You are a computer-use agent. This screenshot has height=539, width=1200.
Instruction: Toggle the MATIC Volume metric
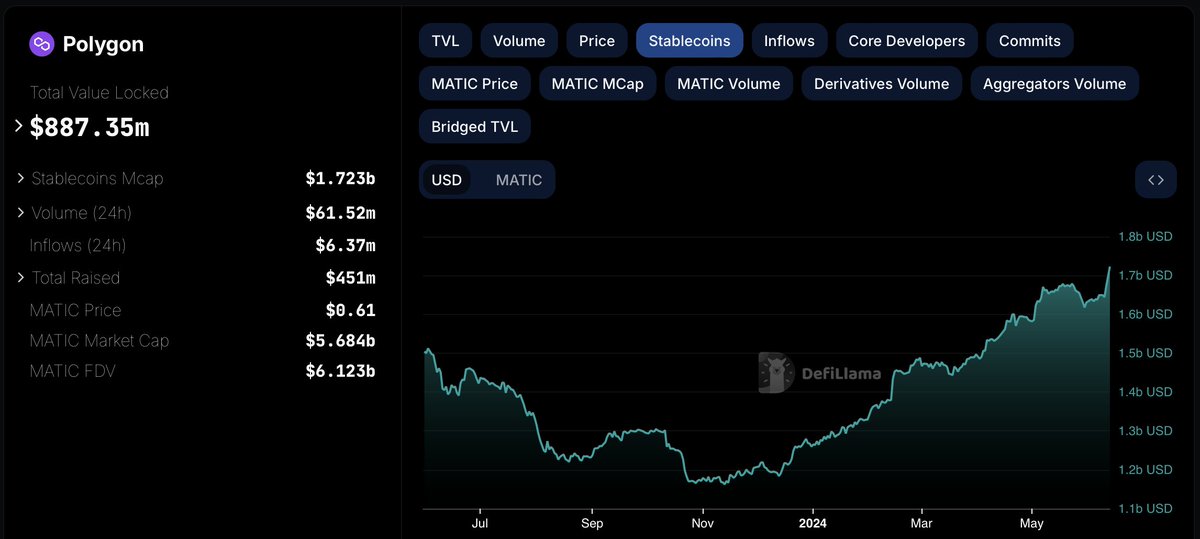click(729, 84)
